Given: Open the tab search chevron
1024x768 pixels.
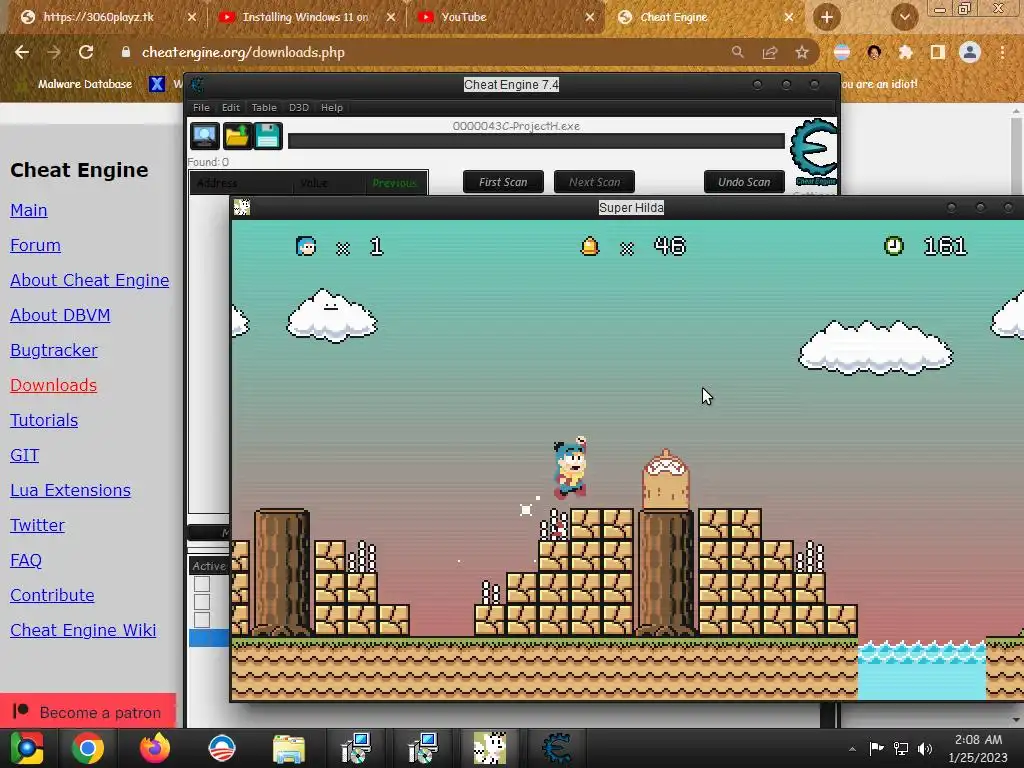Looking at the screenshot, I should click(x=904, y=17).
